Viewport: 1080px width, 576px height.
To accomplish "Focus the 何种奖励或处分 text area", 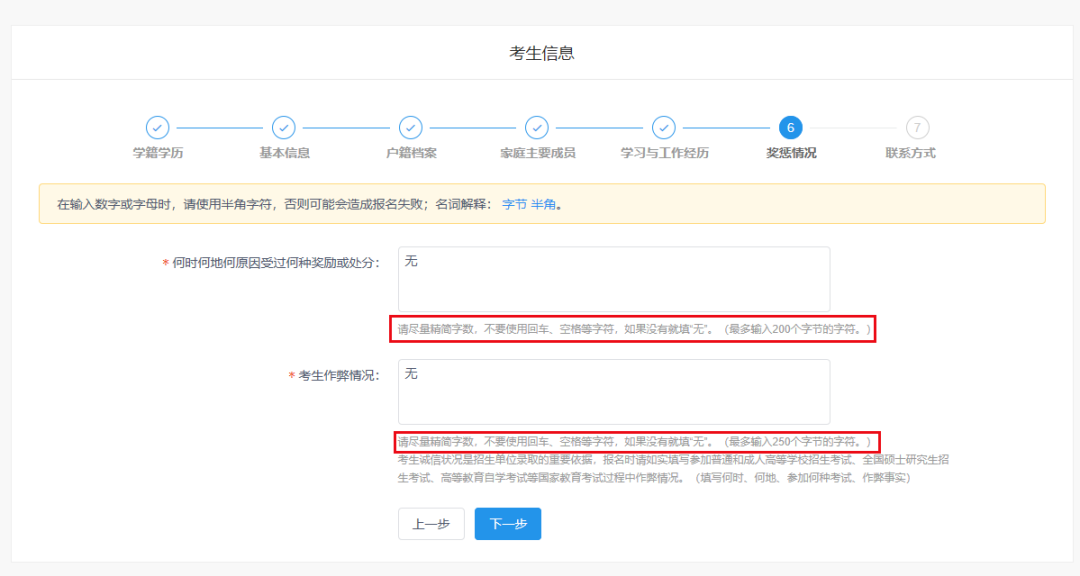I will pos(613,279).
